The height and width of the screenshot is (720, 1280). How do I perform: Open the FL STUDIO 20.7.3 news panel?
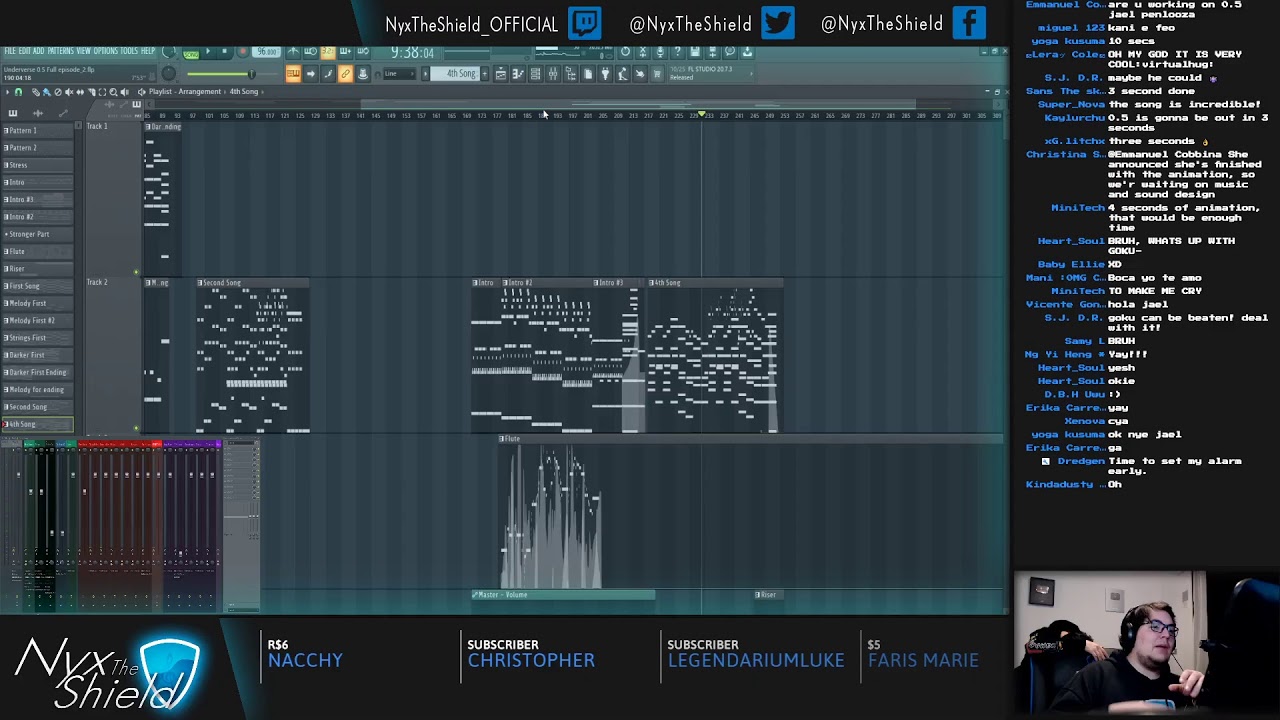[x=712, y=74]
